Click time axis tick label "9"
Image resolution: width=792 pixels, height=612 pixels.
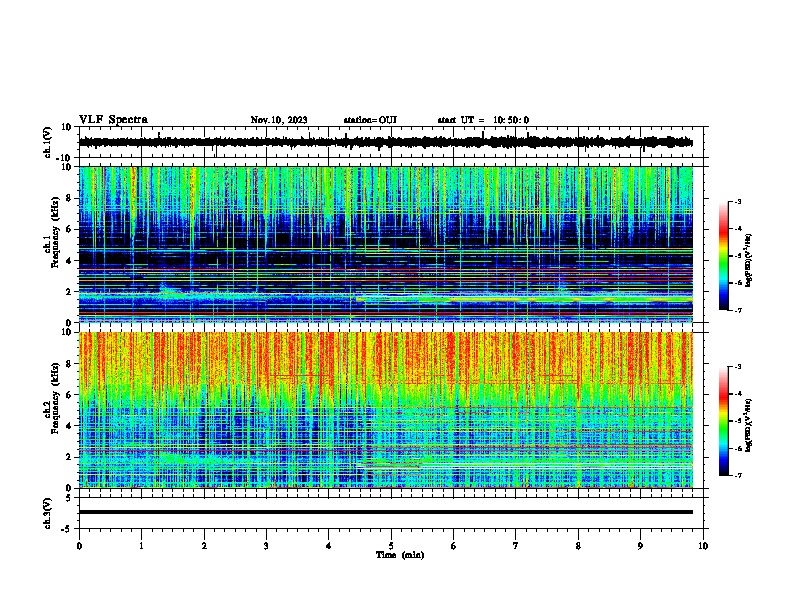640,546
